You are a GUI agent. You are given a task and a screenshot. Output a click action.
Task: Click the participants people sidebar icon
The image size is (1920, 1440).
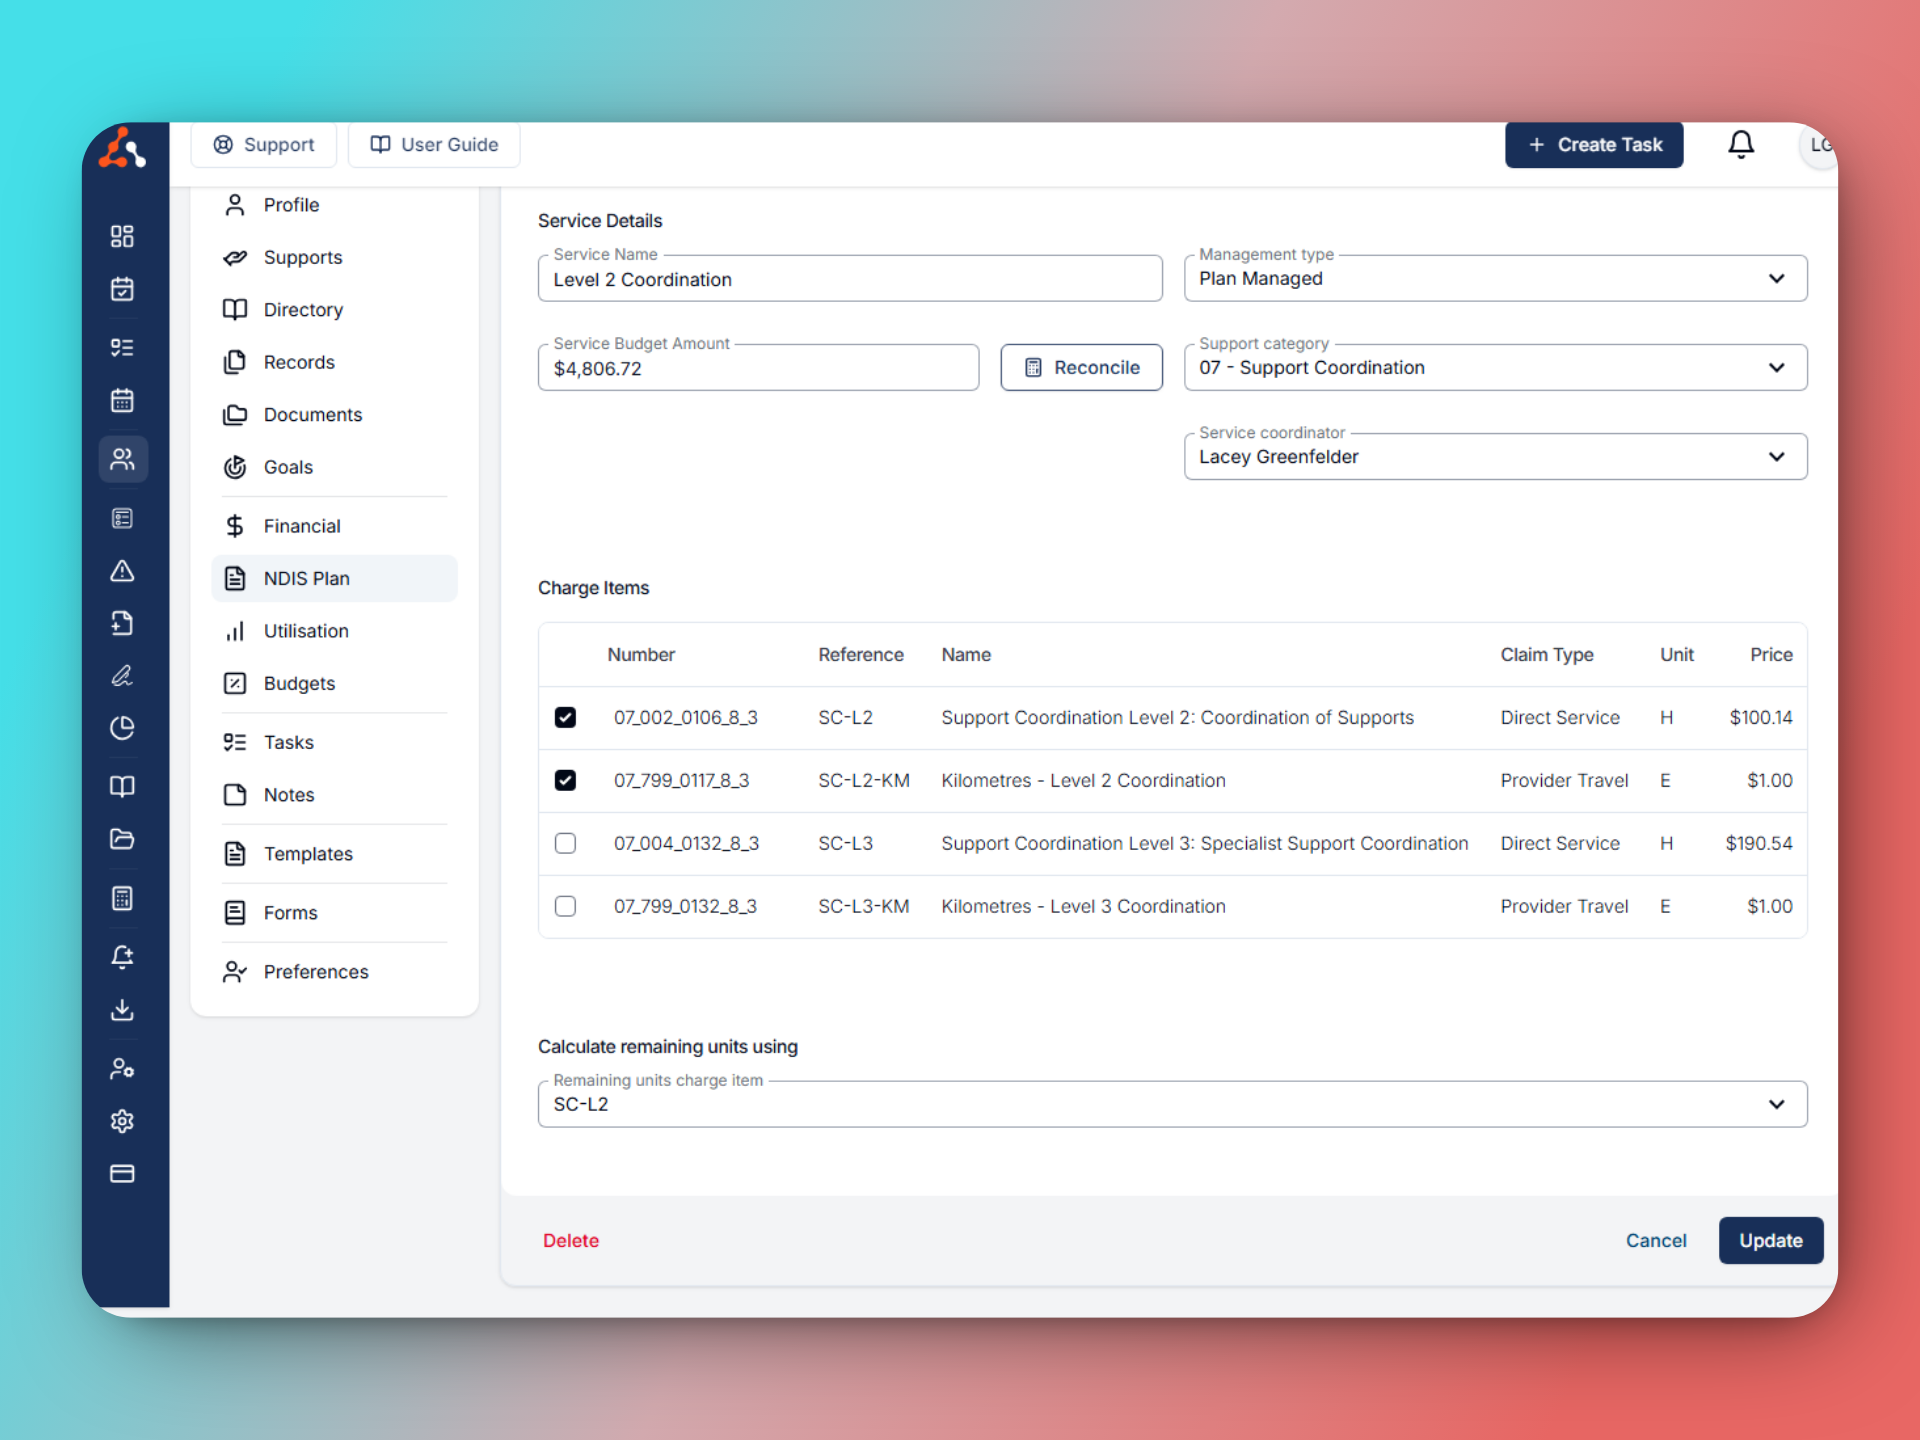pos(122,459)
